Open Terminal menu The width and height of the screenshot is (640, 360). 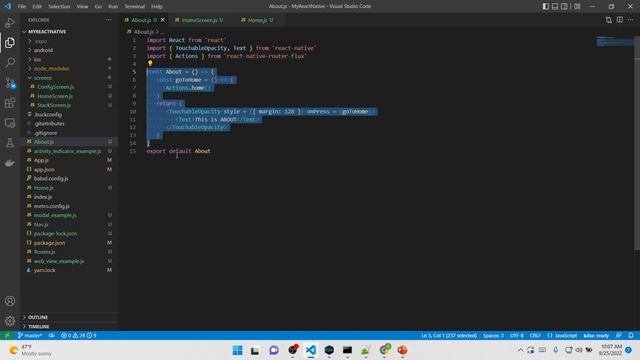pos(135,7)
